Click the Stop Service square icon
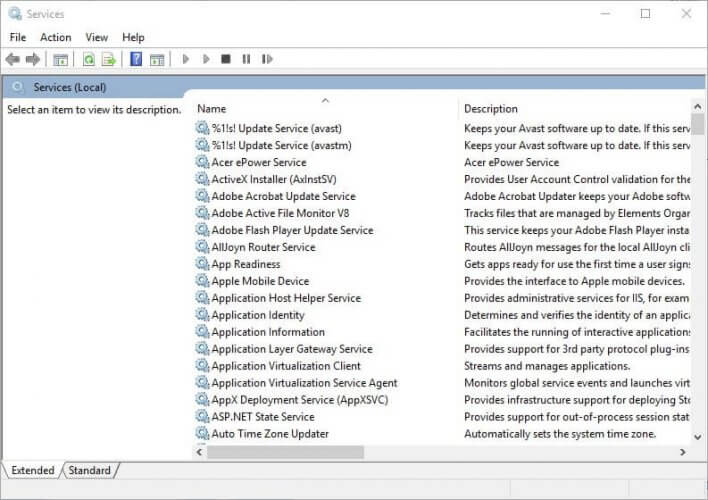This screenshot has width=708, height=500. (x=226, y=59)
